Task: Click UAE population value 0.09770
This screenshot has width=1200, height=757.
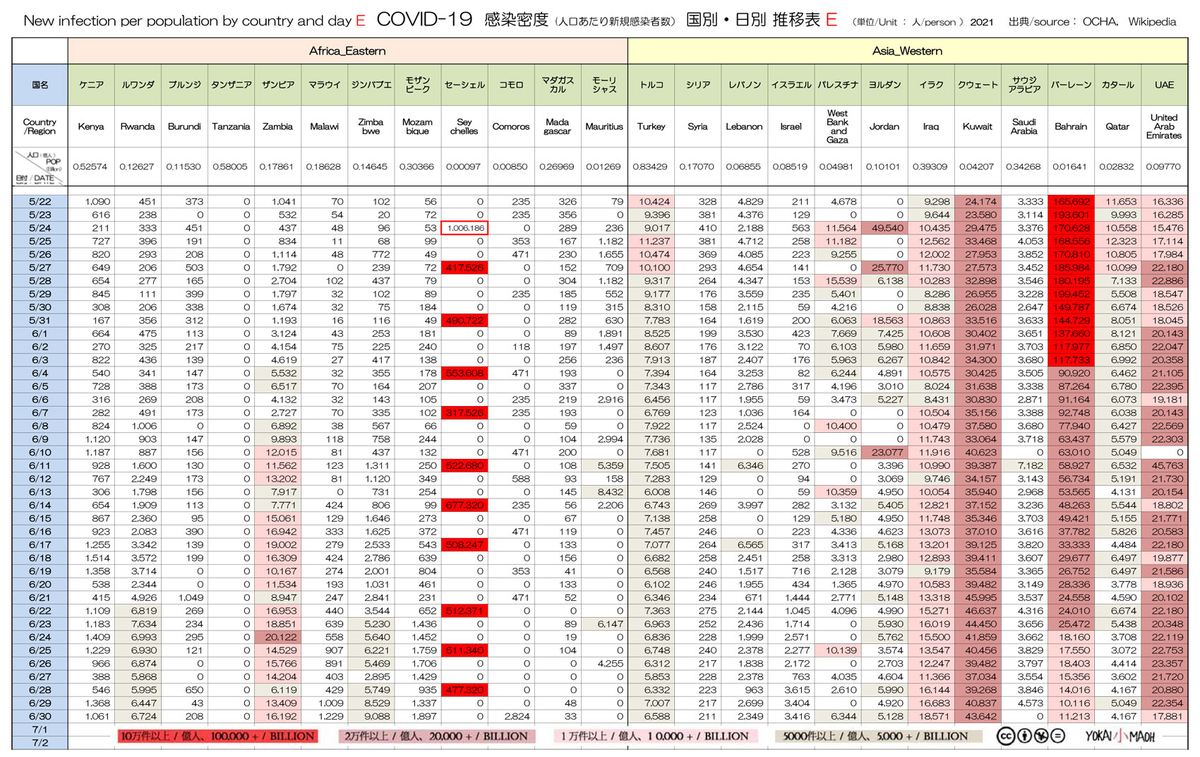Action: click(x=1165, y=166)
